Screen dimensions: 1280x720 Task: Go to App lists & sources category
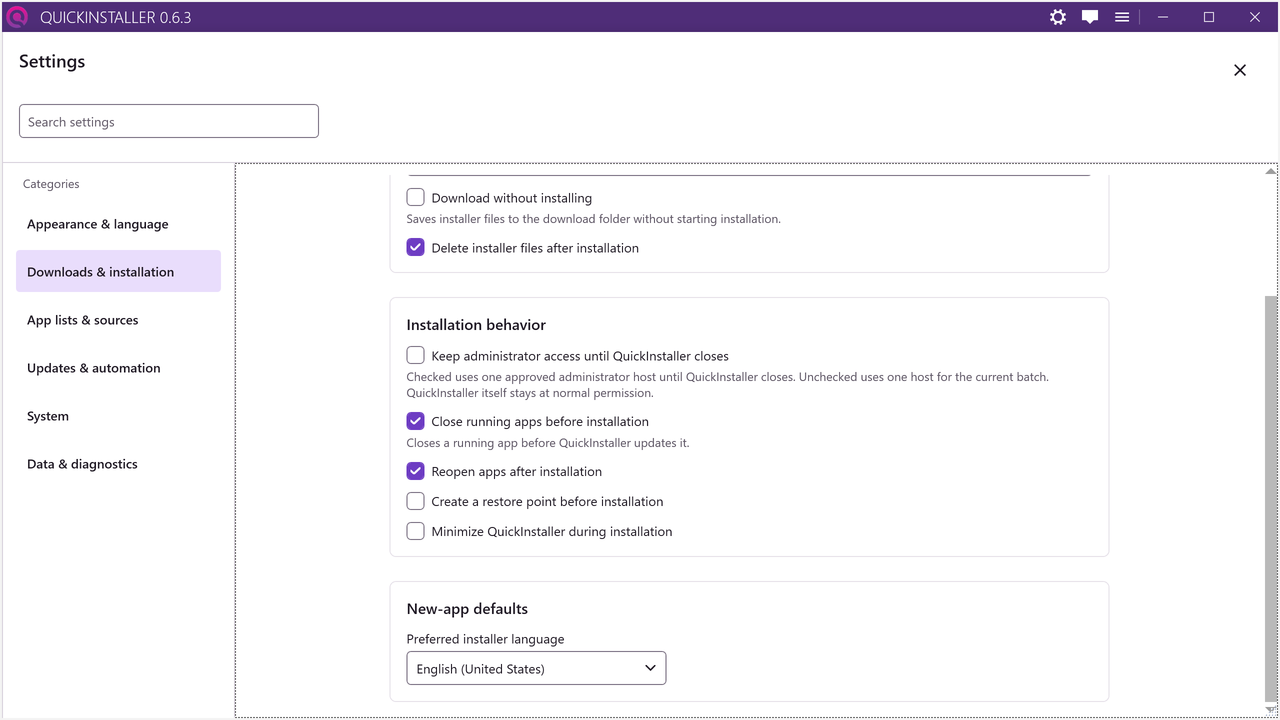click(x=118, y=320)
